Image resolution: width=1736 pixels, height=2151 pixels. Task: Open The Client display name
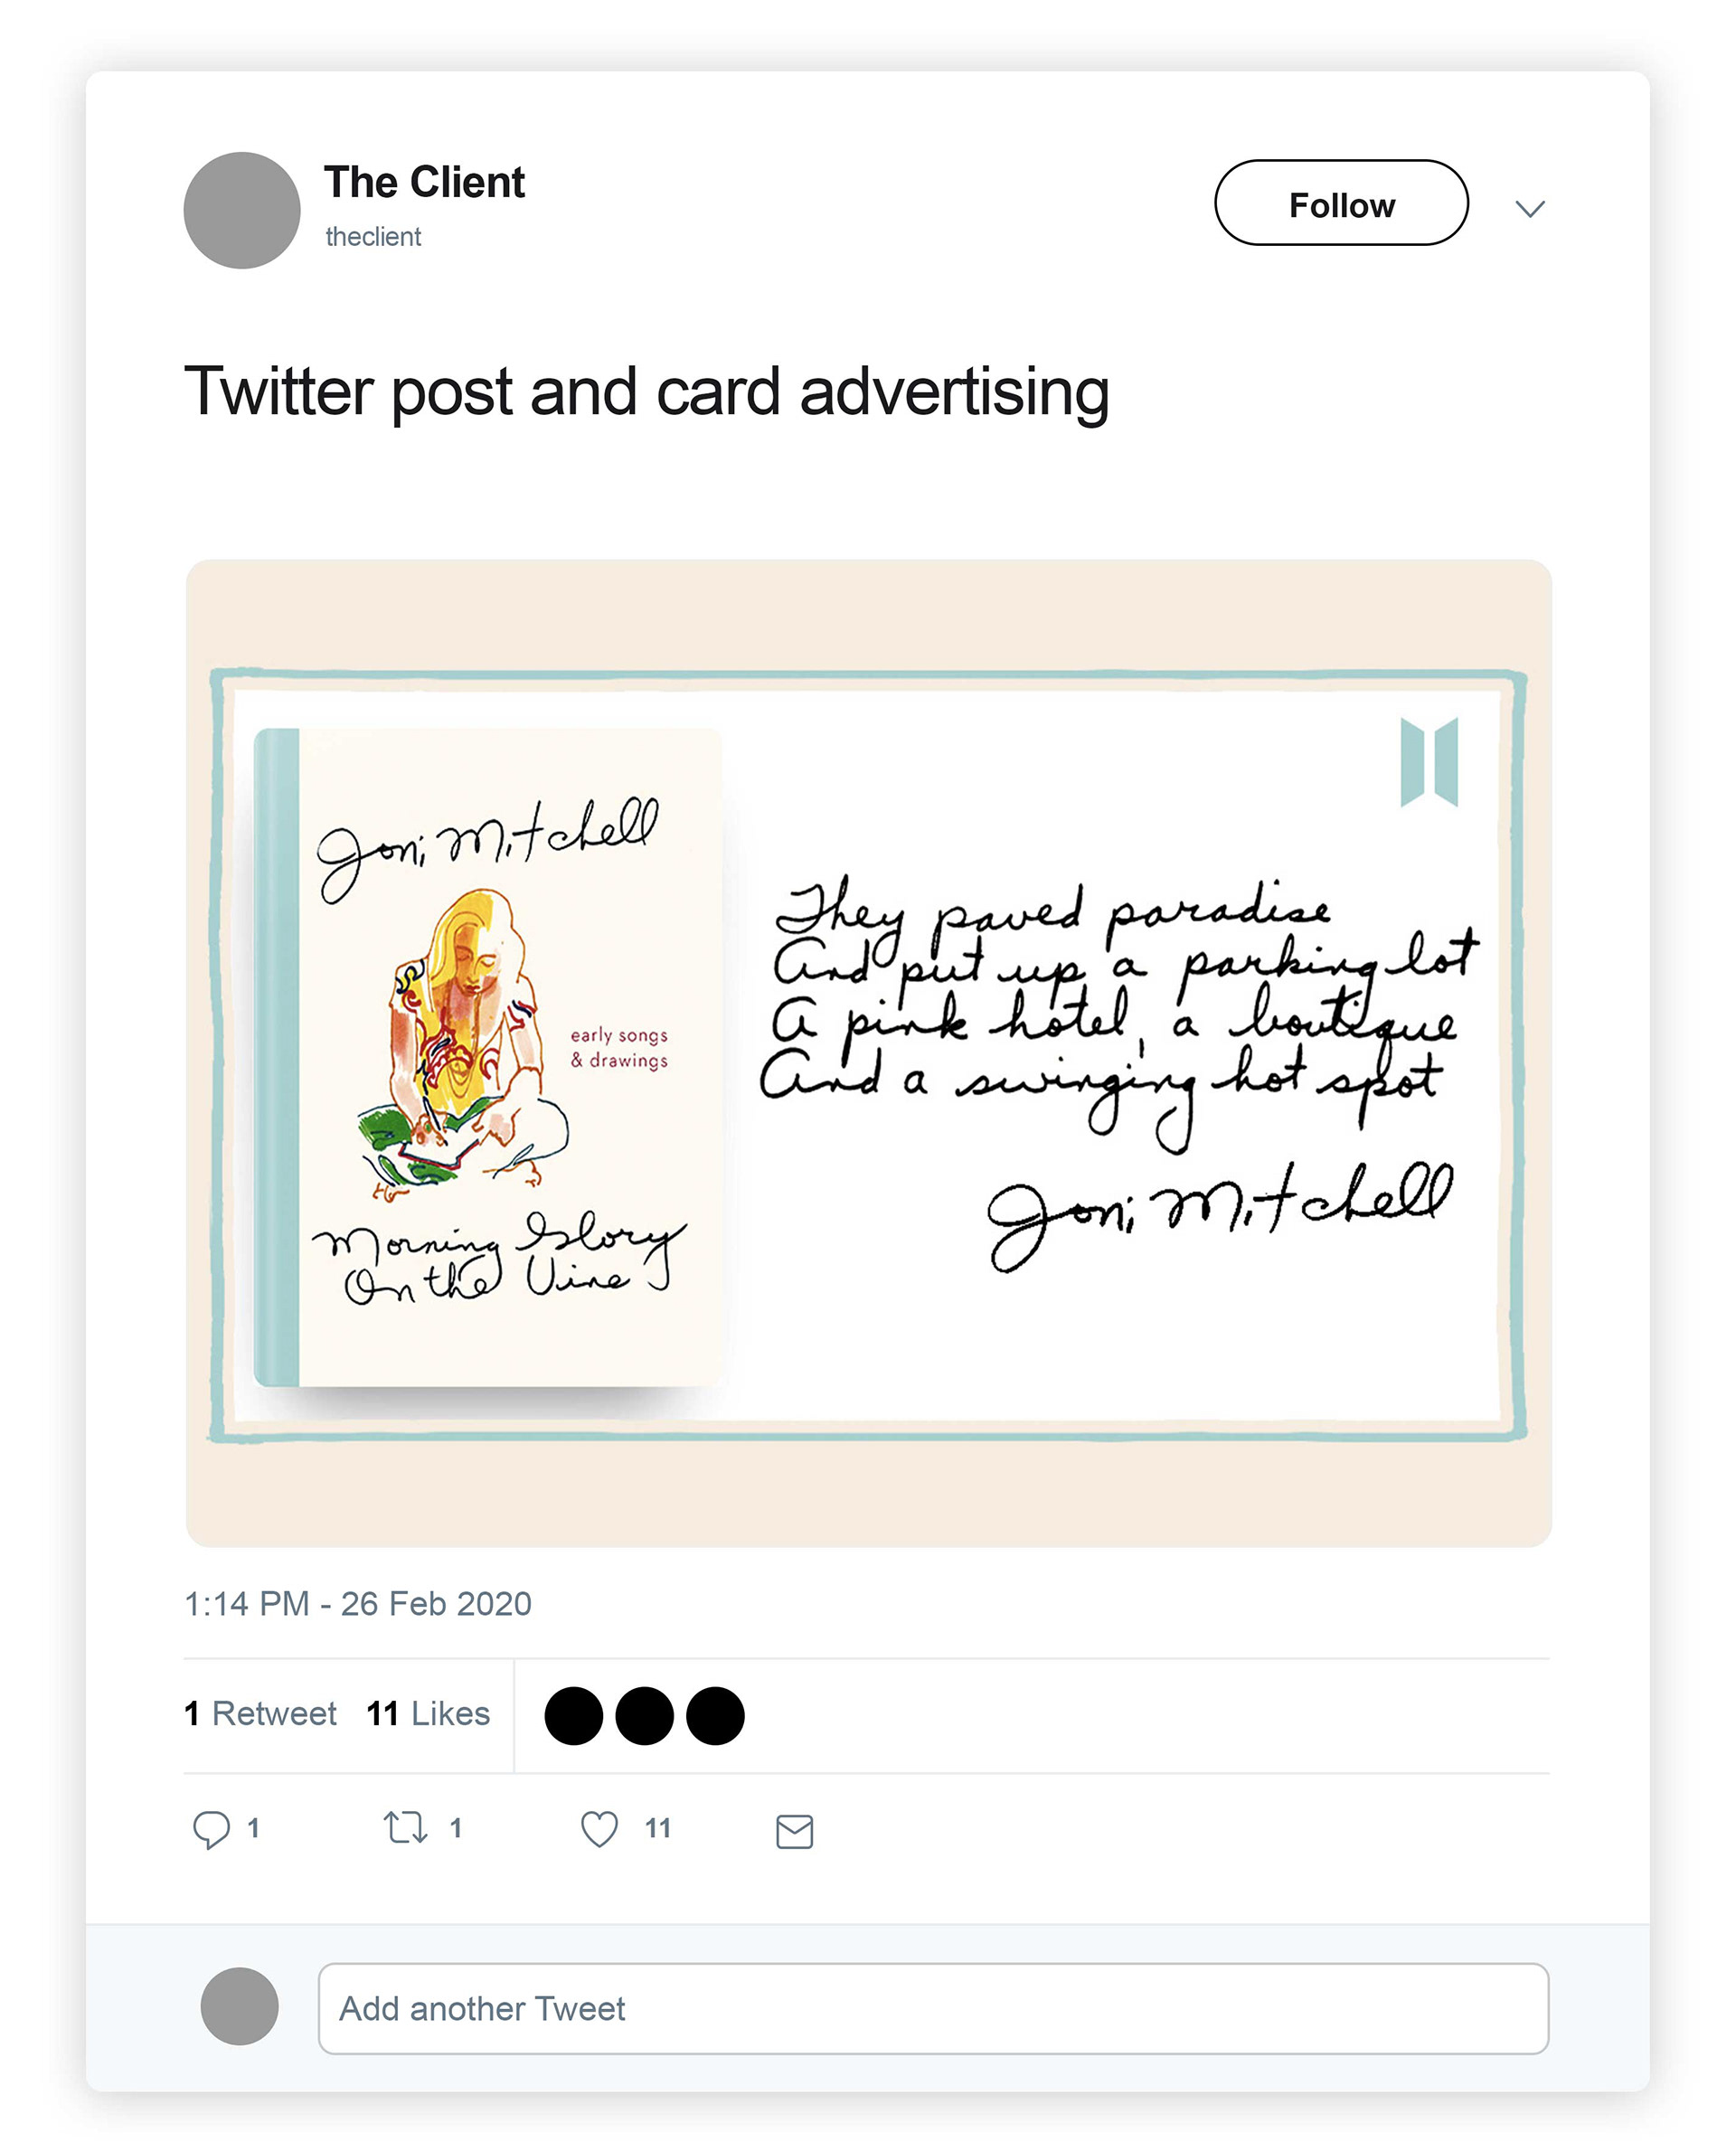(x=424, y=182)
